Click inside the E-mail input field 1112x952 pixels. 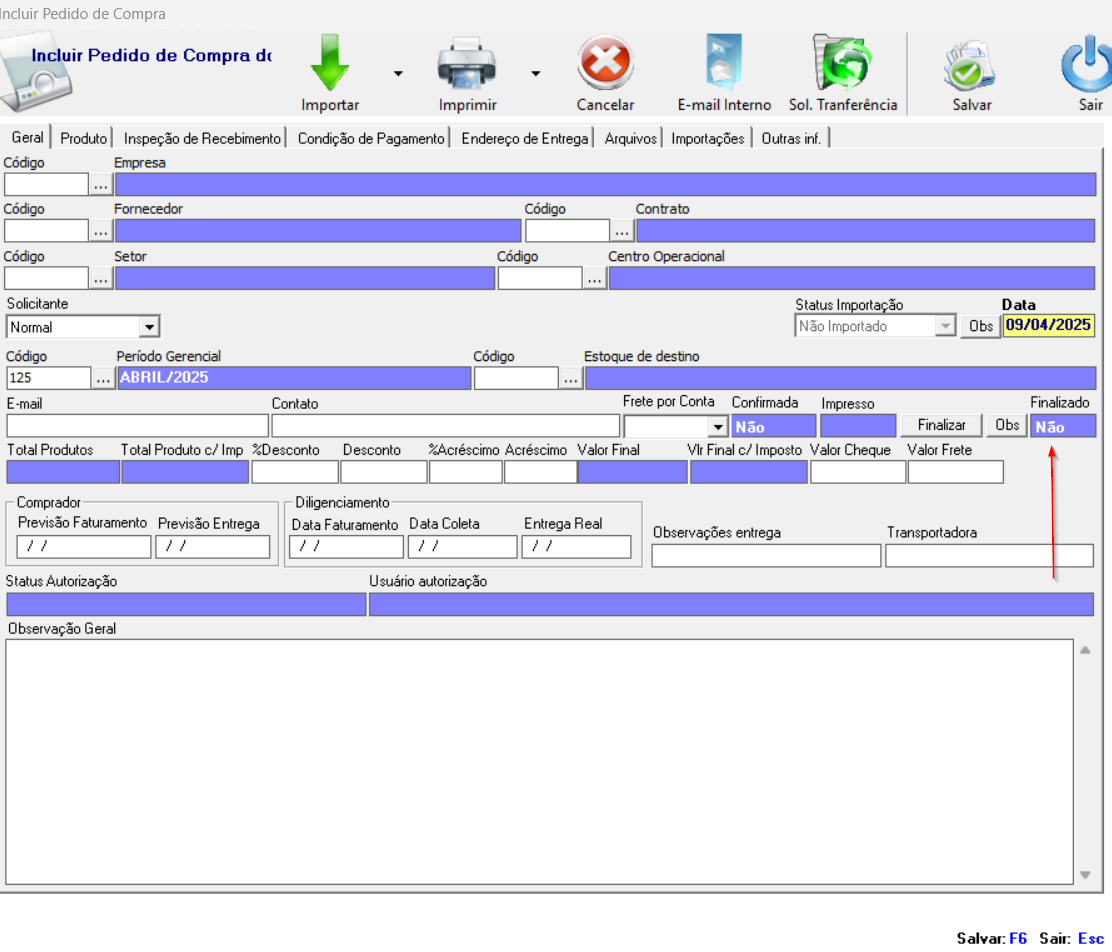pyautogui.click(x=137, y=426)
